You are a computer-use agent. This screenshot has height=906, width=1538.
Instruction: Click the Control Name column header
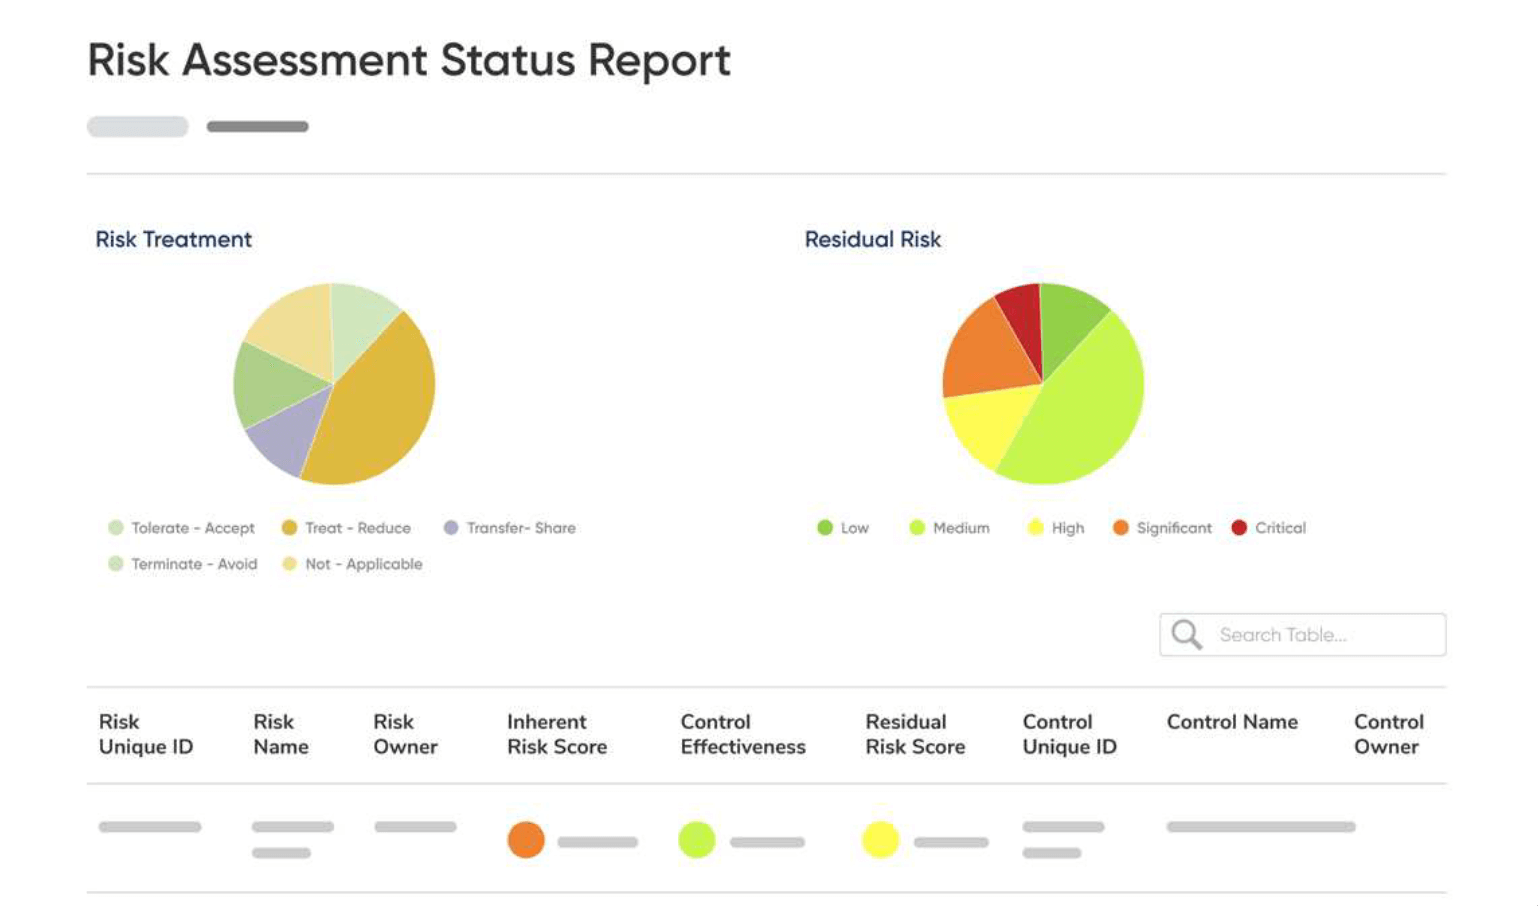tap(1233, 721)
